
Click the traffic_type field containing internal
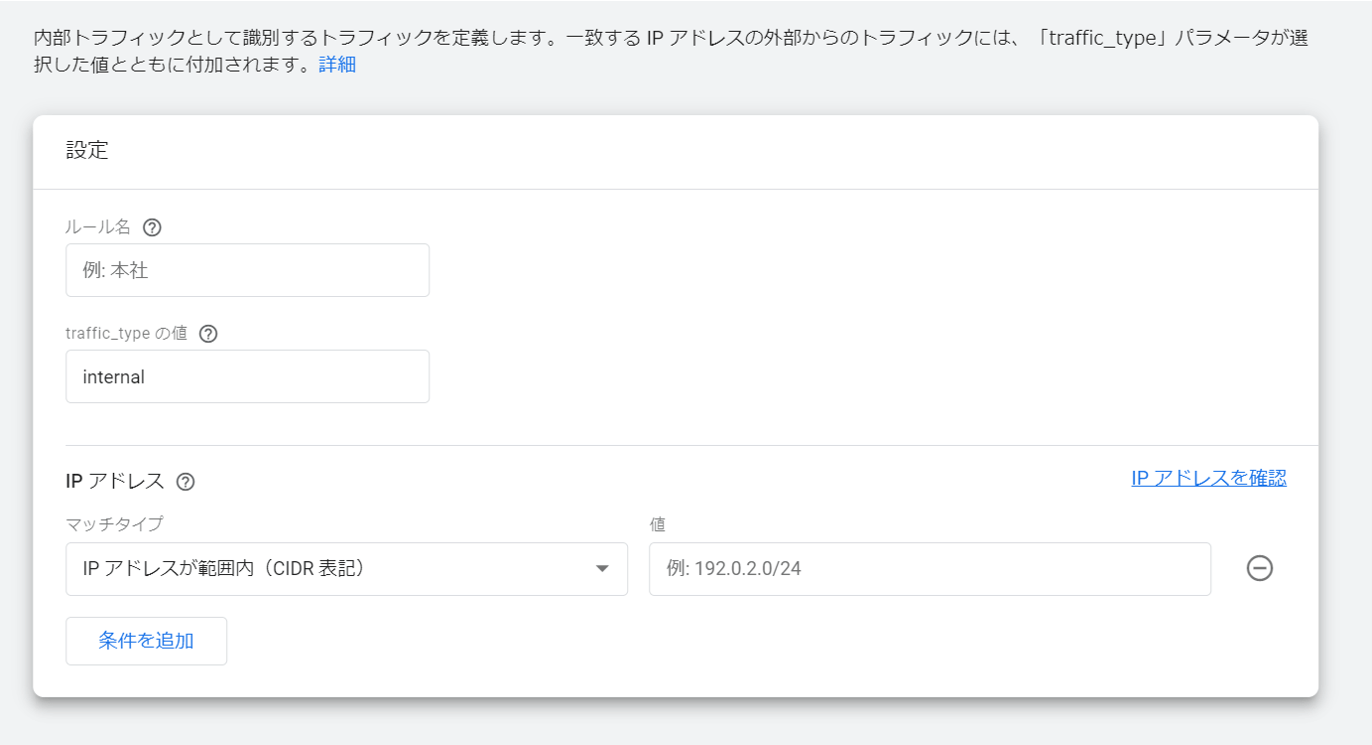(247, 377)
